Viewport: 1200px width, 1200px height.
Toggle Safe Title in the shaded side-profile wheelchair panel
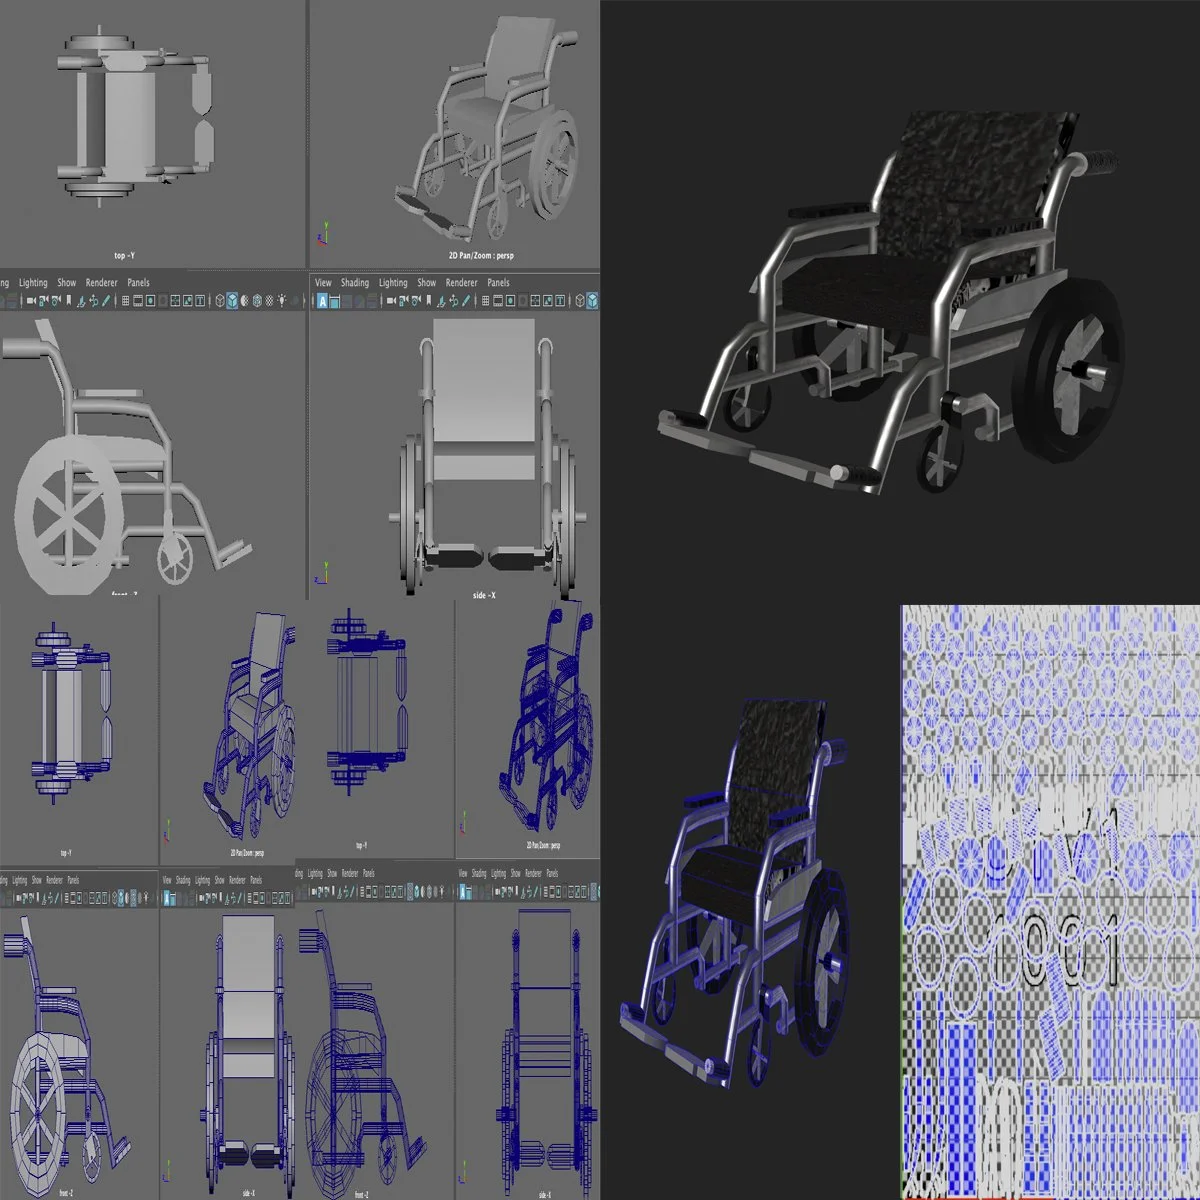(200, 301)
